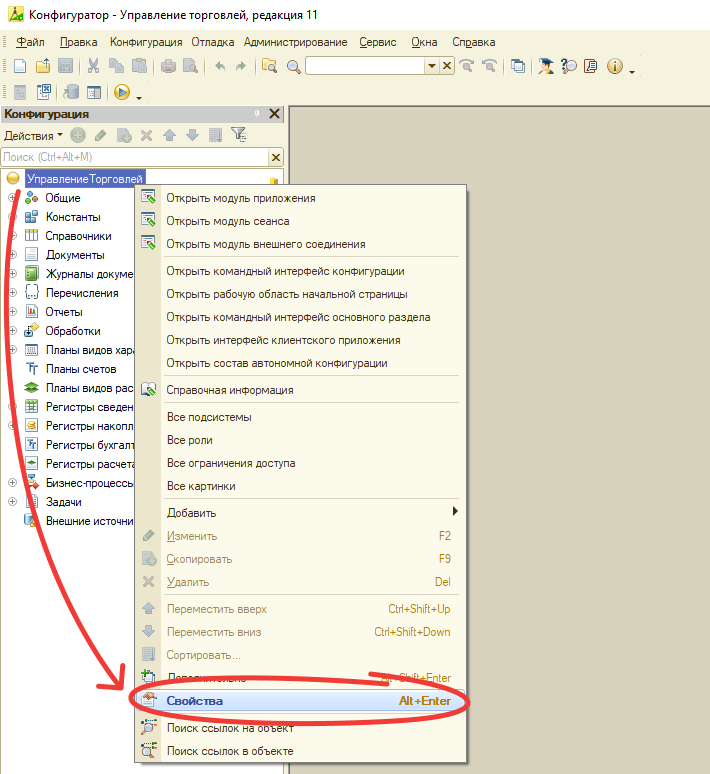Choose Поиск ссылок на объект
Image resolution: width=710 pixels, height=774 pixels.
point(300,728)
